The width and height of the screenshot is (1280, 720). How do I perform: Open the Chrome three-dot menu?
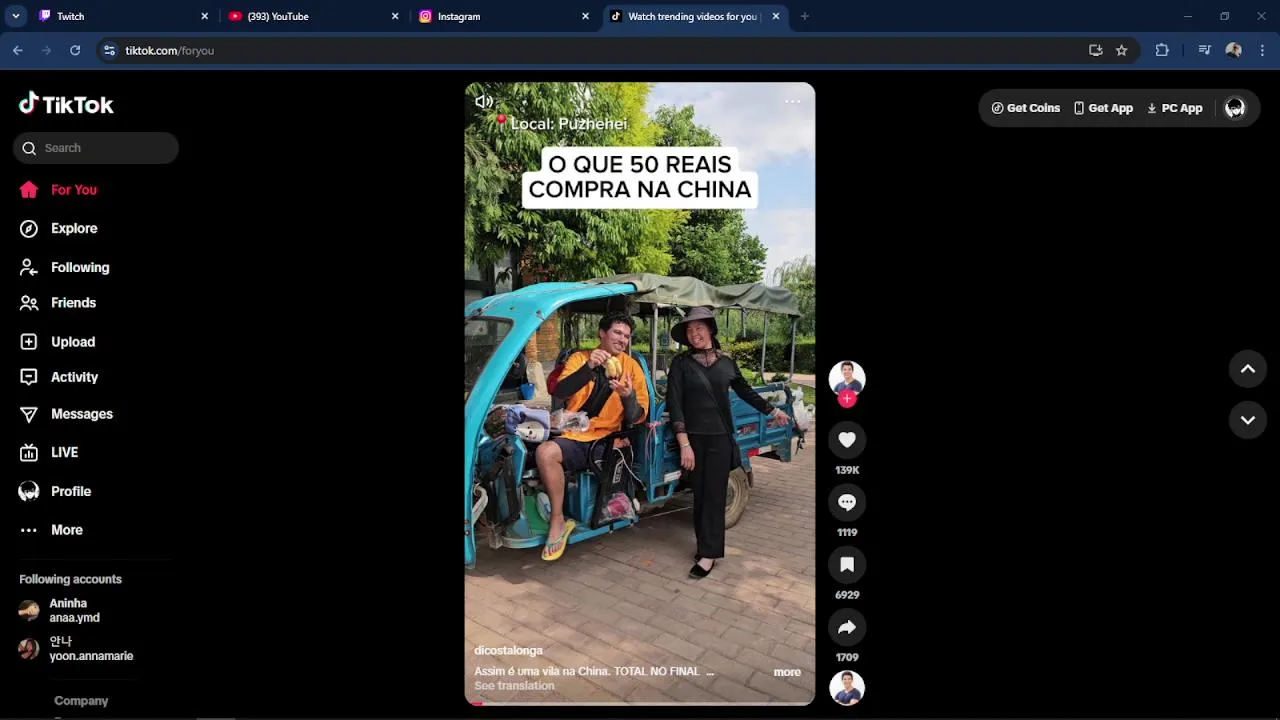pos(1263,50)
